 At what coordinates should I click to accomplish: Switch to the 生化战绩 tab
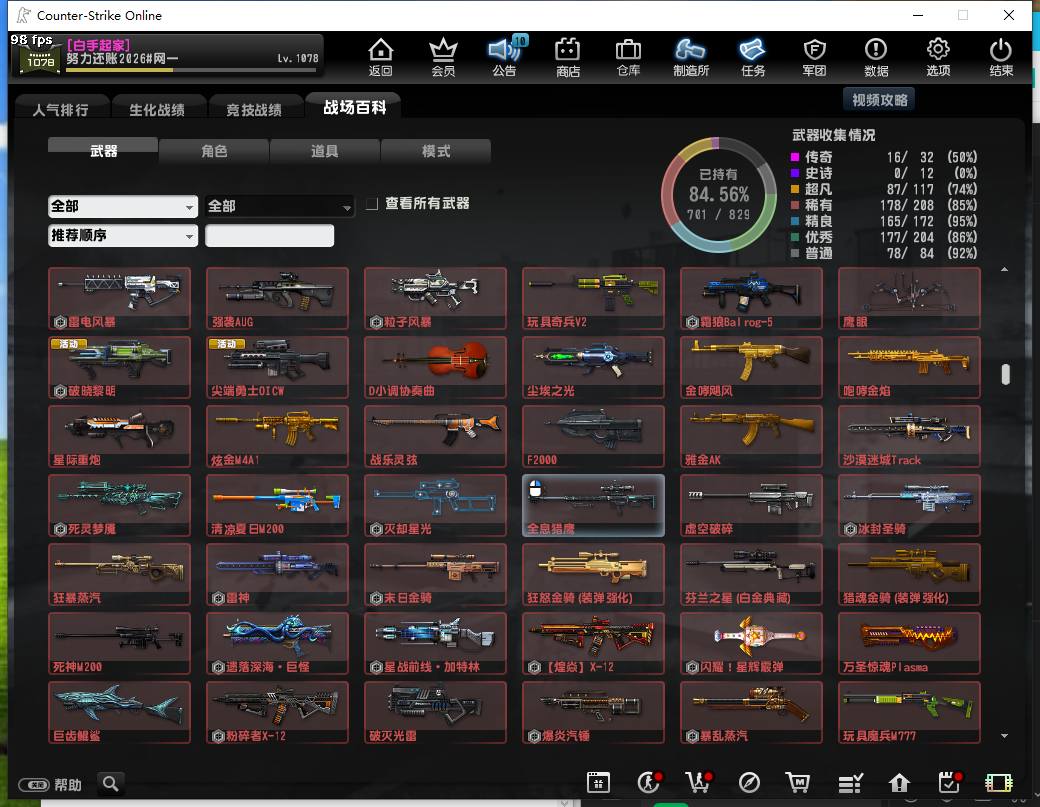coord(157,110)
